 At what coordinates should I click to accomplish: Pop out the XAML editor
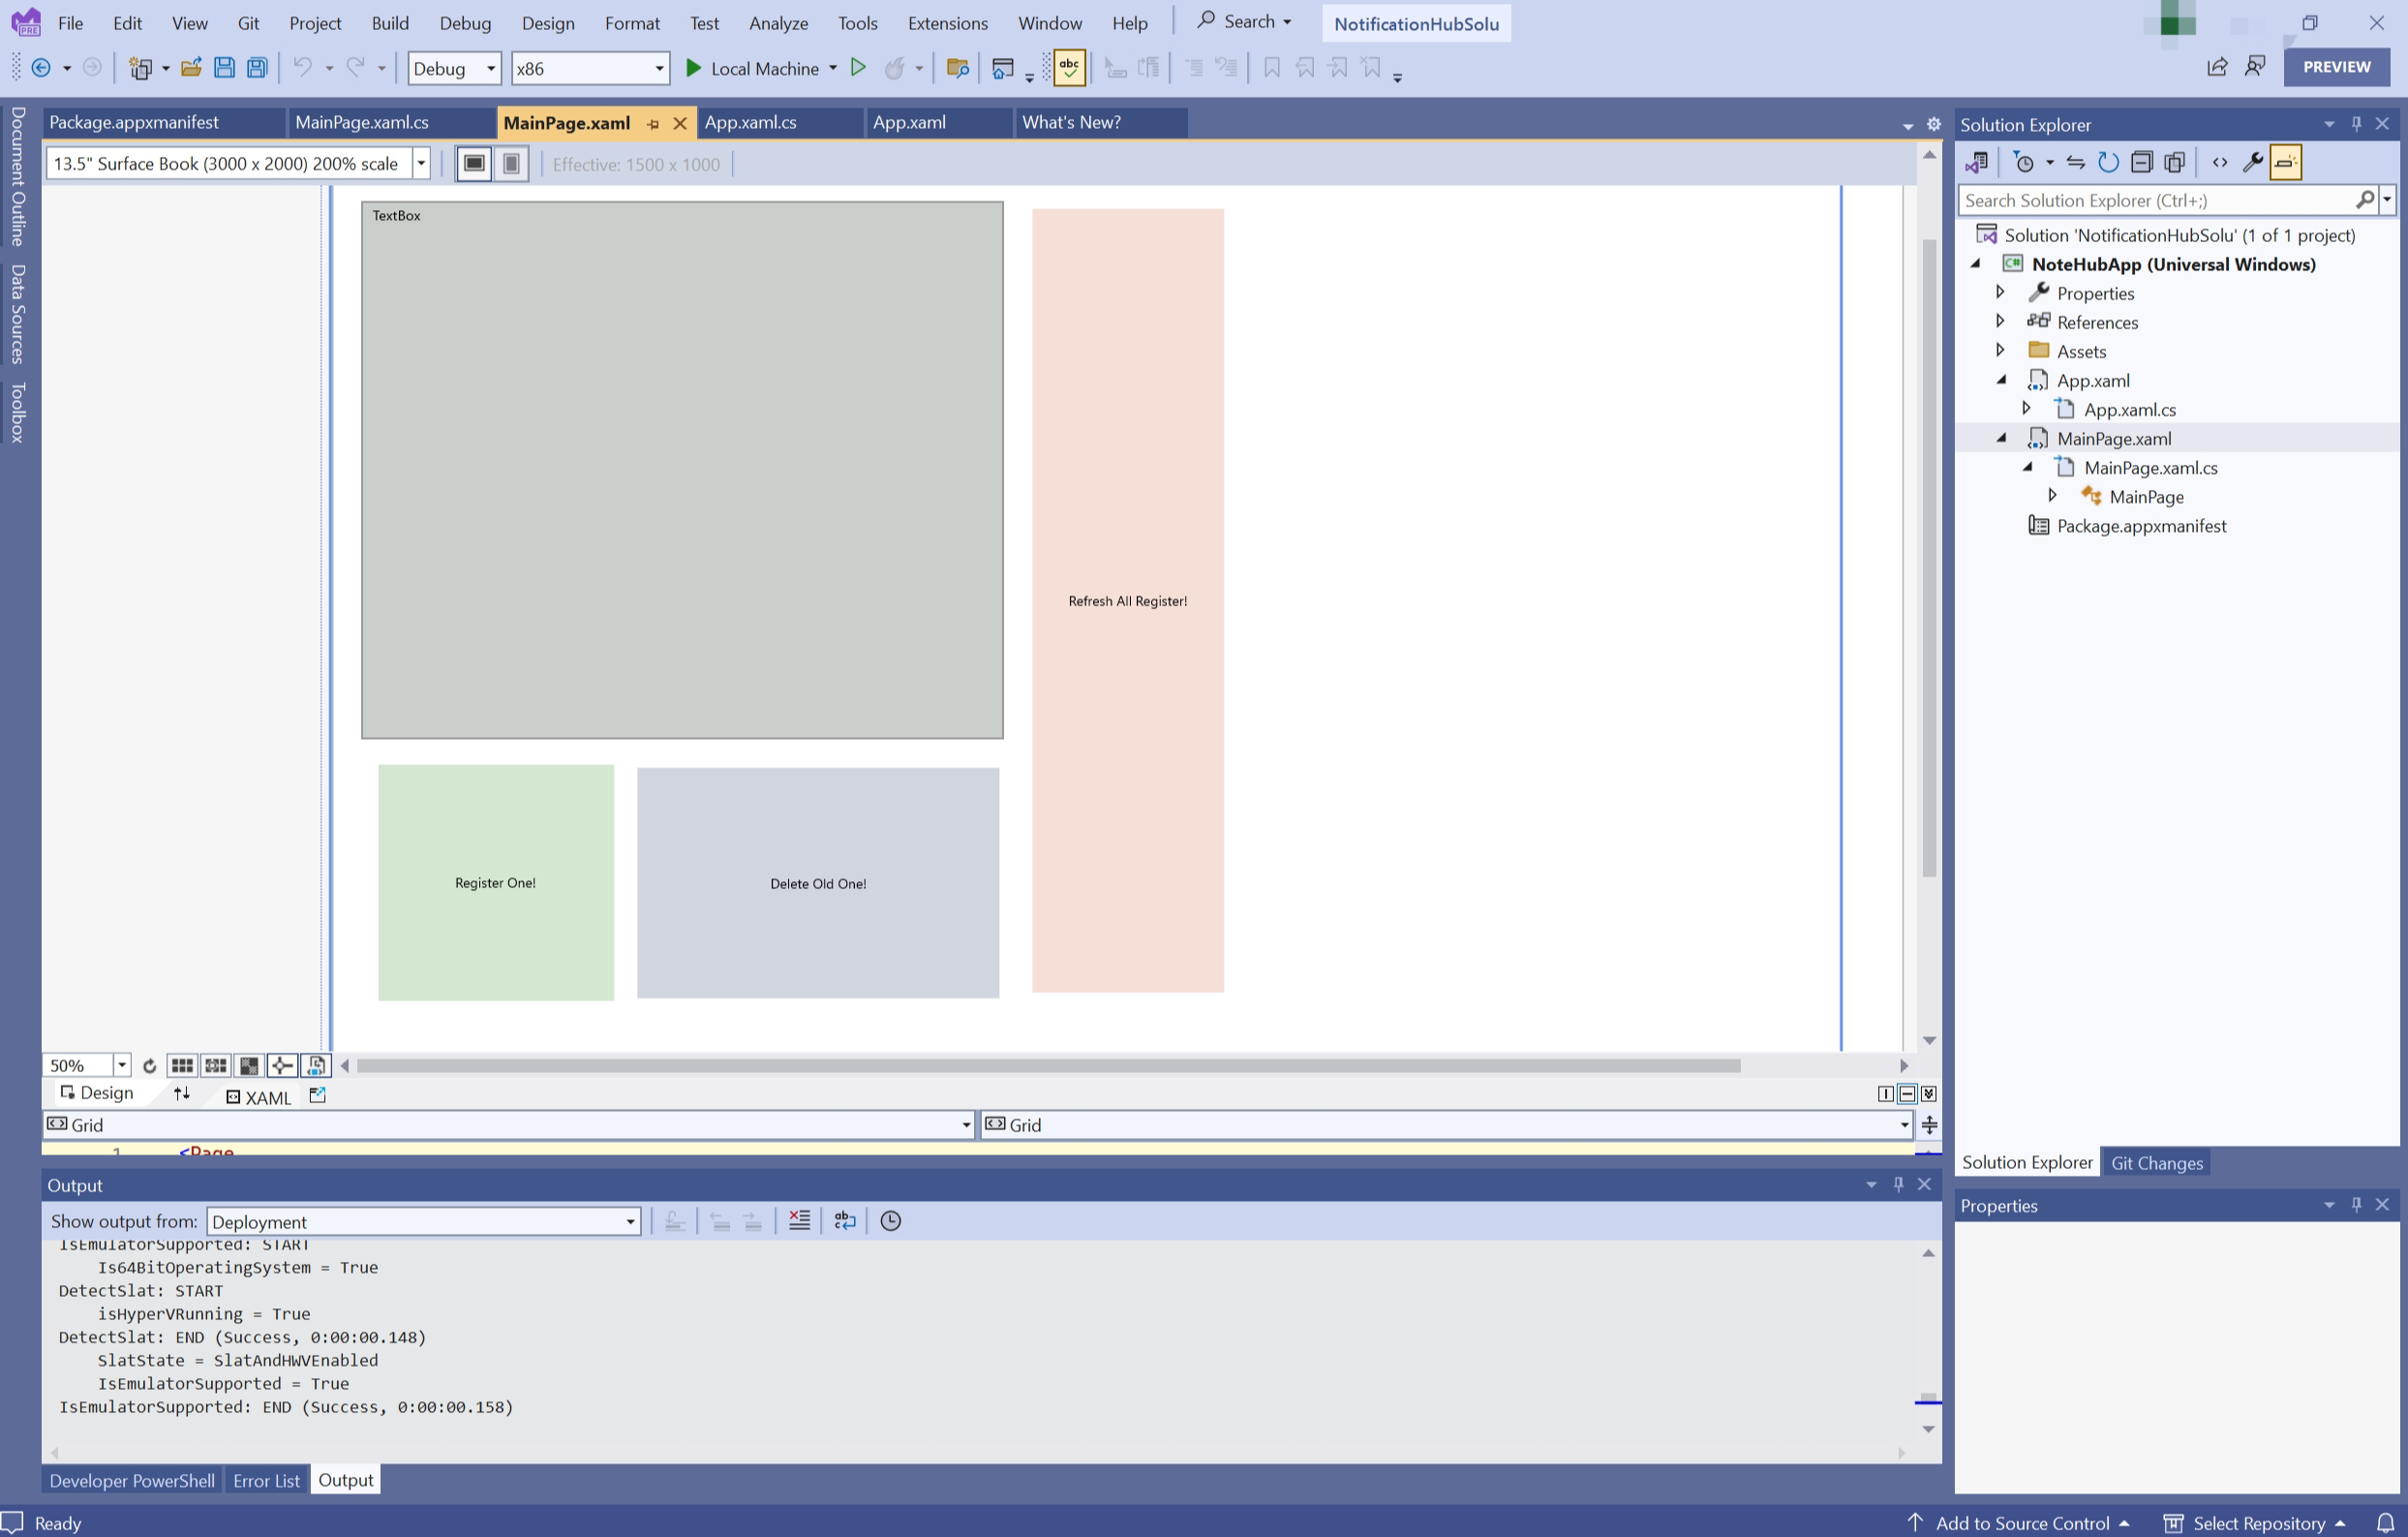click(x=318, y=1095)
